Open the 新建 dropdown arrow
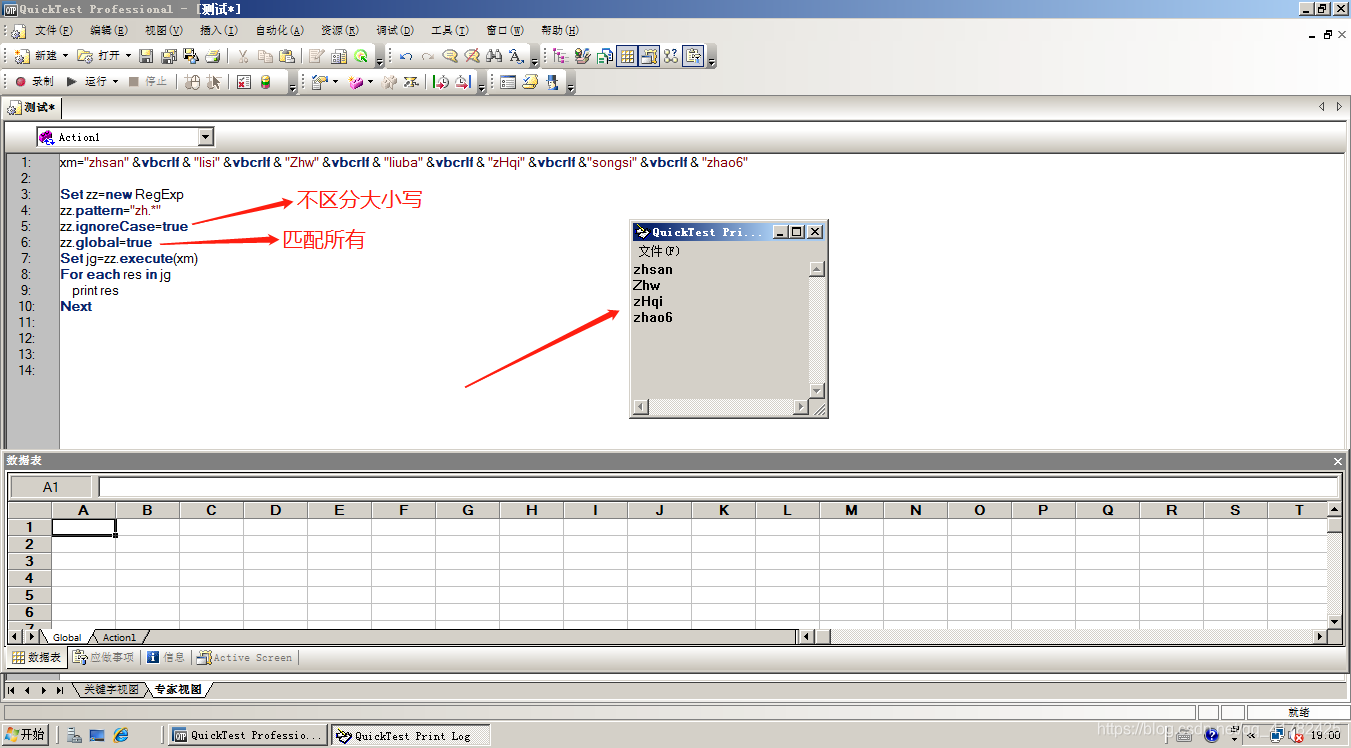1351x748 pixels. pyautogui.click(x=65, y=56)
